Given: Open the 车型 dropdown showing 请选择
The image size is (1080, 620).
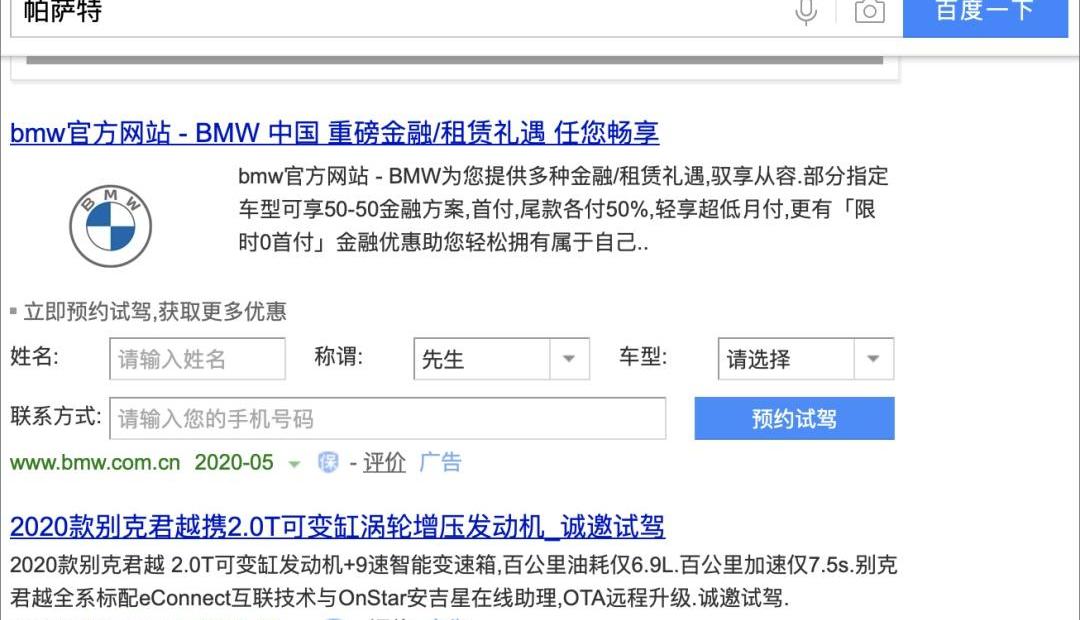Looking at the screenshot, I should pyautogui.click(x=806, y=358).
